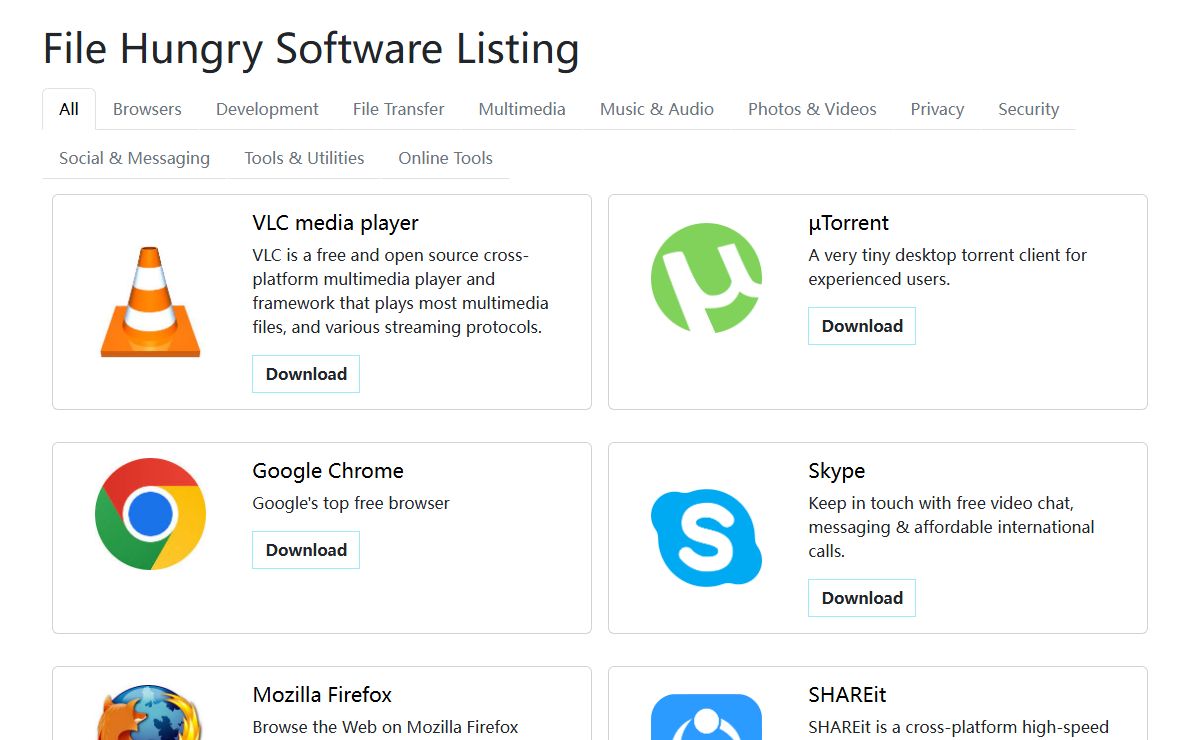Click the SHAREit blue logo

click(x=706, y=717)
